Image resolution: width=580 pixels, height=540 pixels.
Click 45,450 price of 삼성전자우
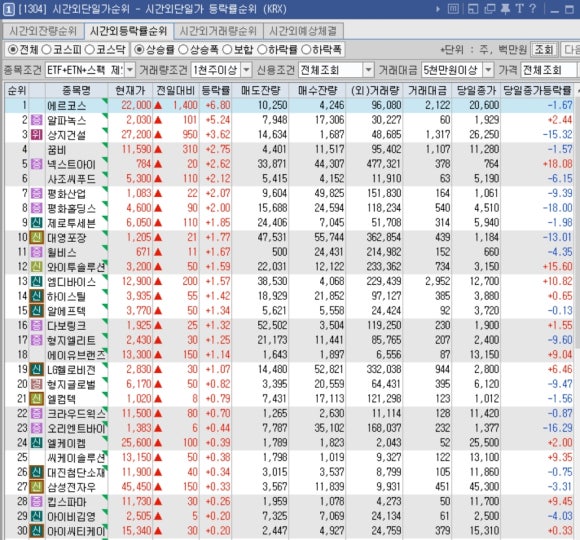tap(136, 487)
